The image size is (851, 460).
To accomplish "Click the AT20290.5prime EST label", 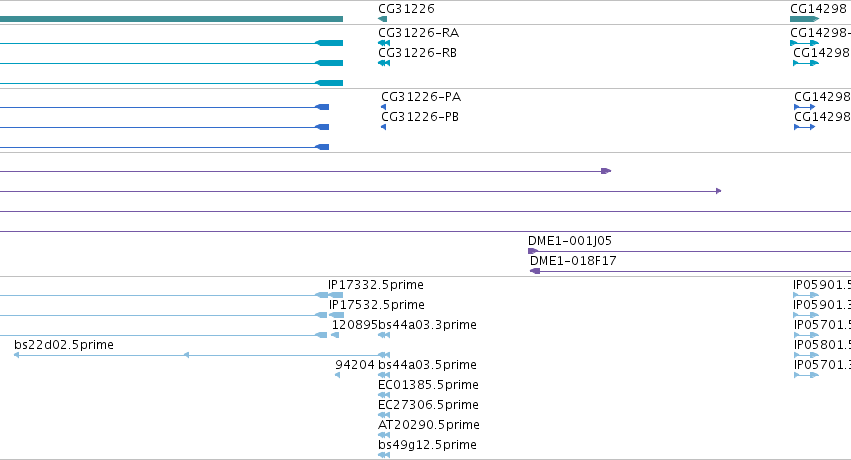I will click(429, 425).
